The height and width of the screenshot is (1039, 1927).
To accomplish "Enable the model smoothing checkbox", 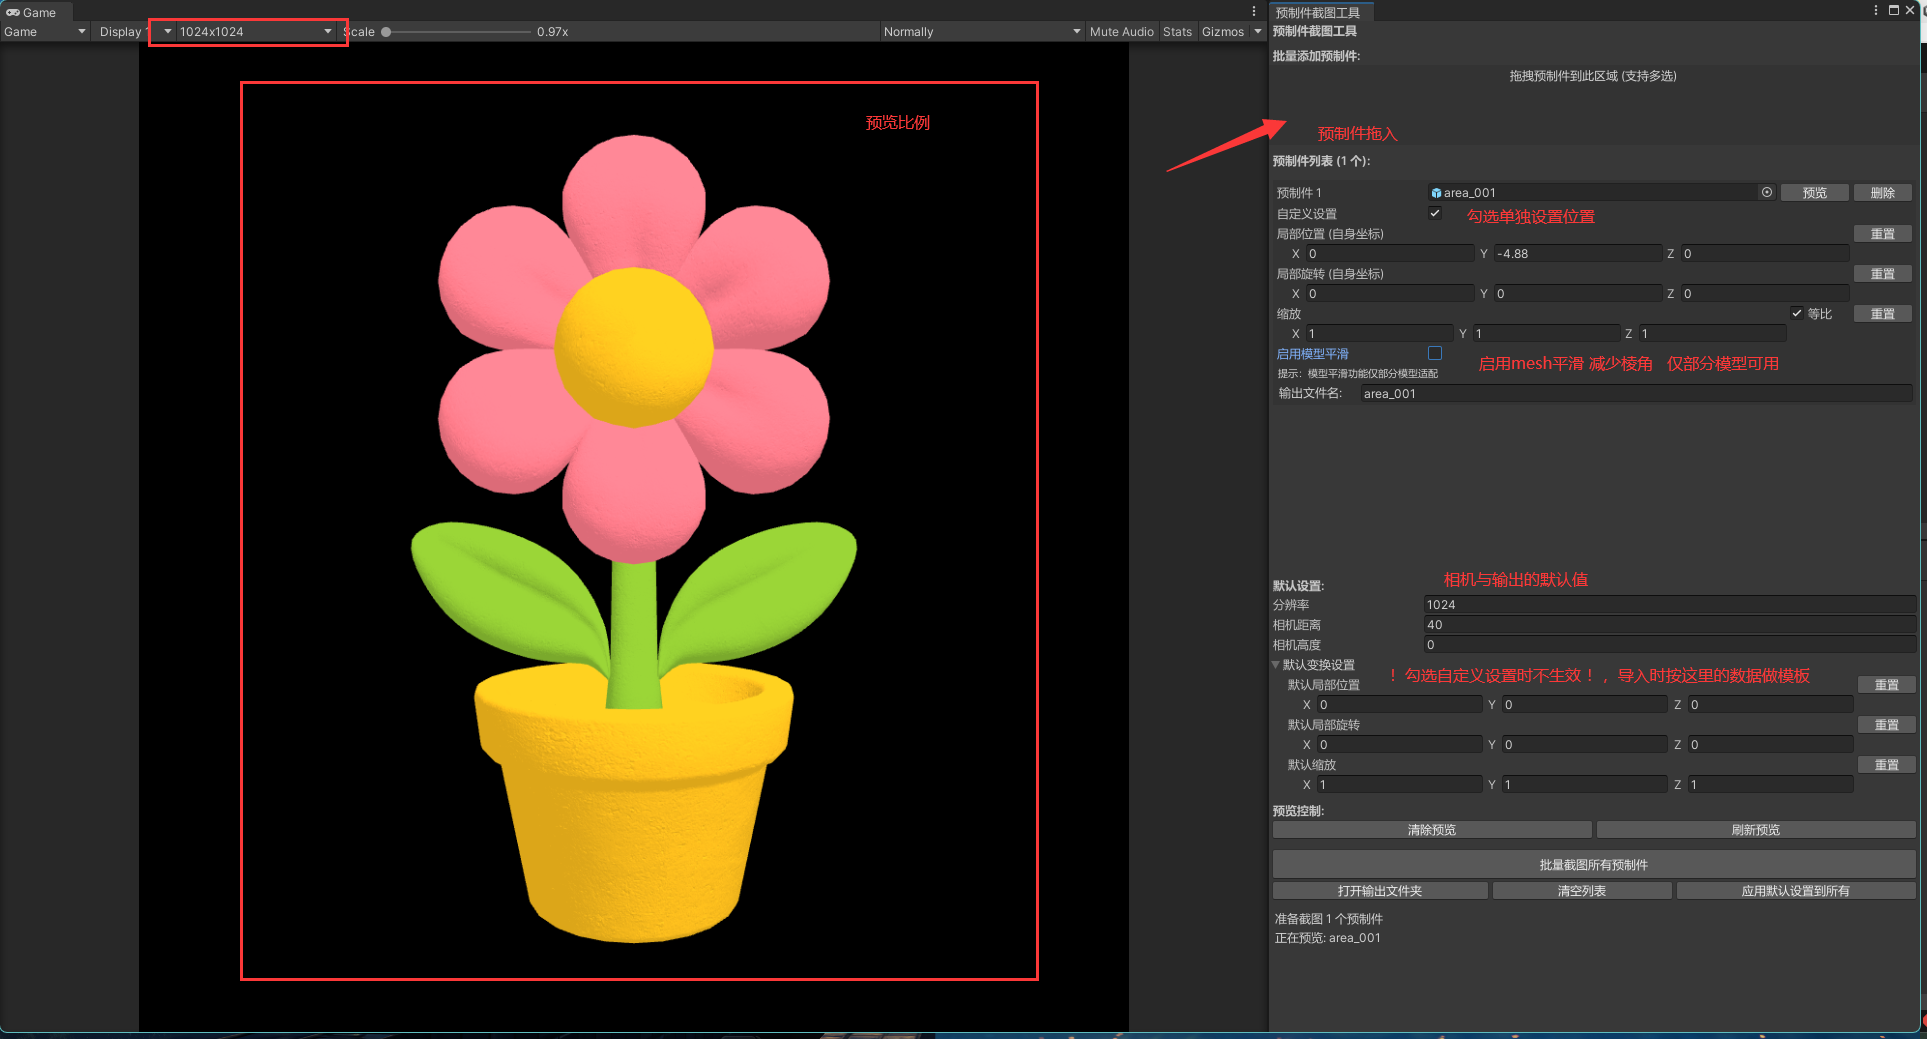I will (x=1435, y=353).
